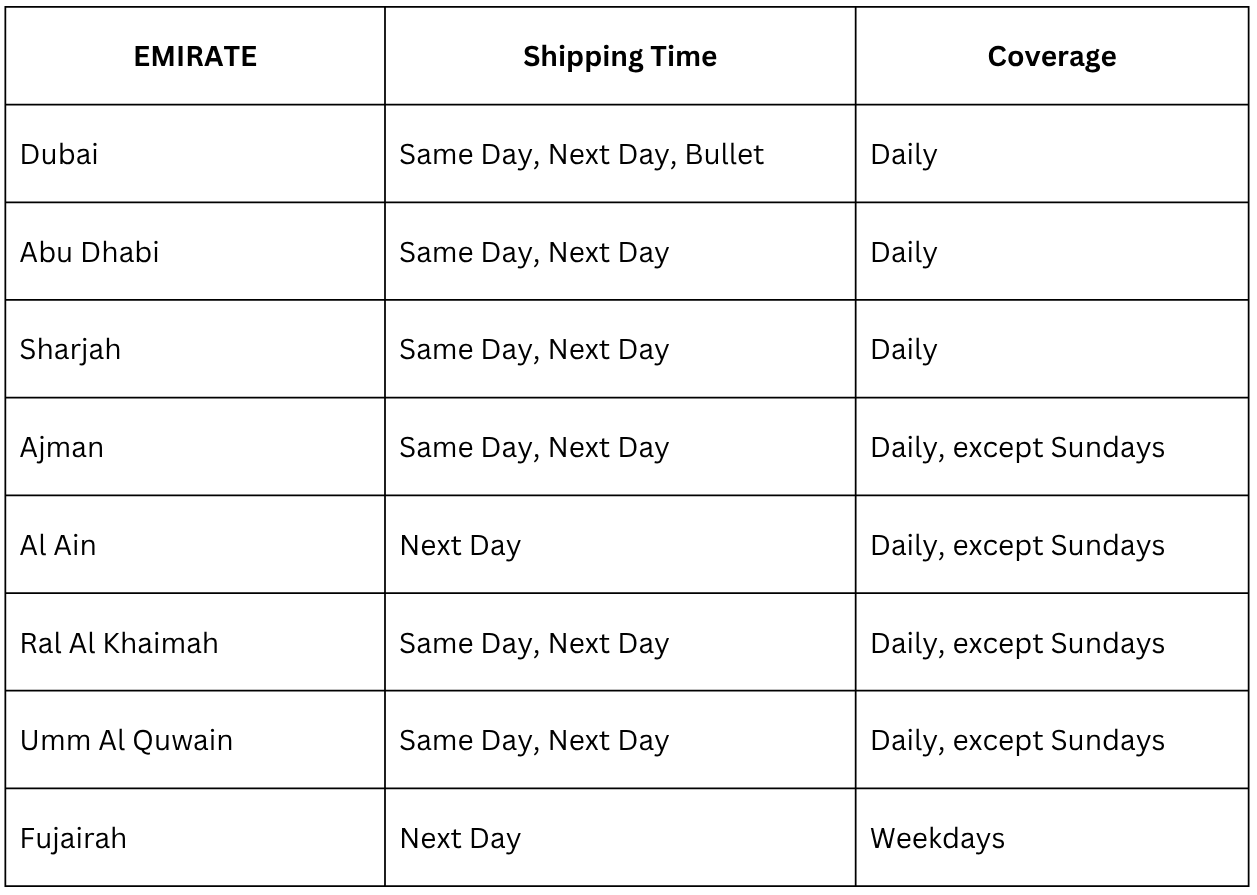The height and width of the screenshot is (895, 1257).
Task: Click the Shipping Time column header
Action: click(x=619, y=57)
